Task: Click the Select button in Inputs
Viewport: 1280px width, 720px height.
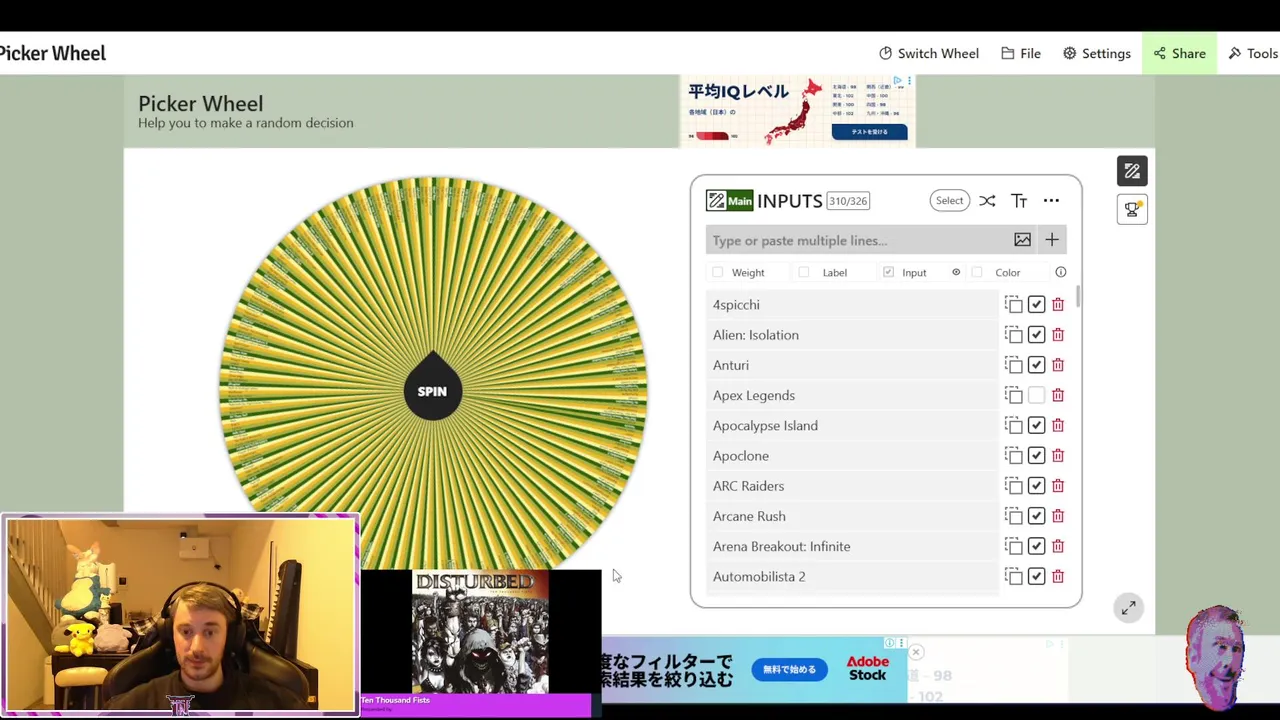Action: 949,201
